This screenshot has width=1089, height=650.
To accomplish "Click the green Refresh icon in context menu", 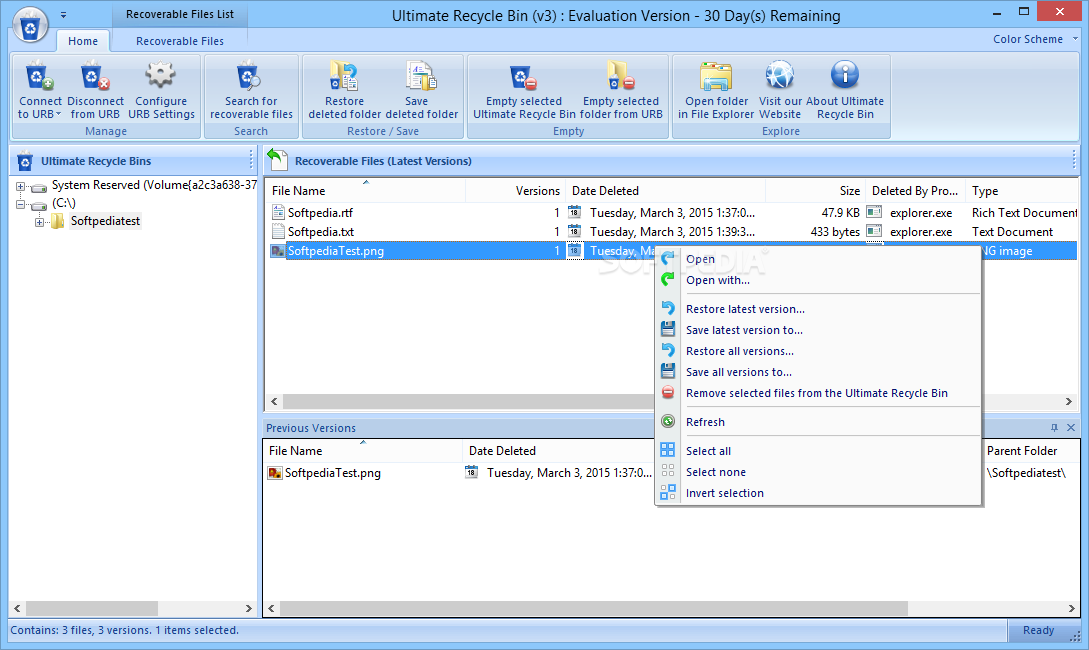I will (x=668, y=422).
